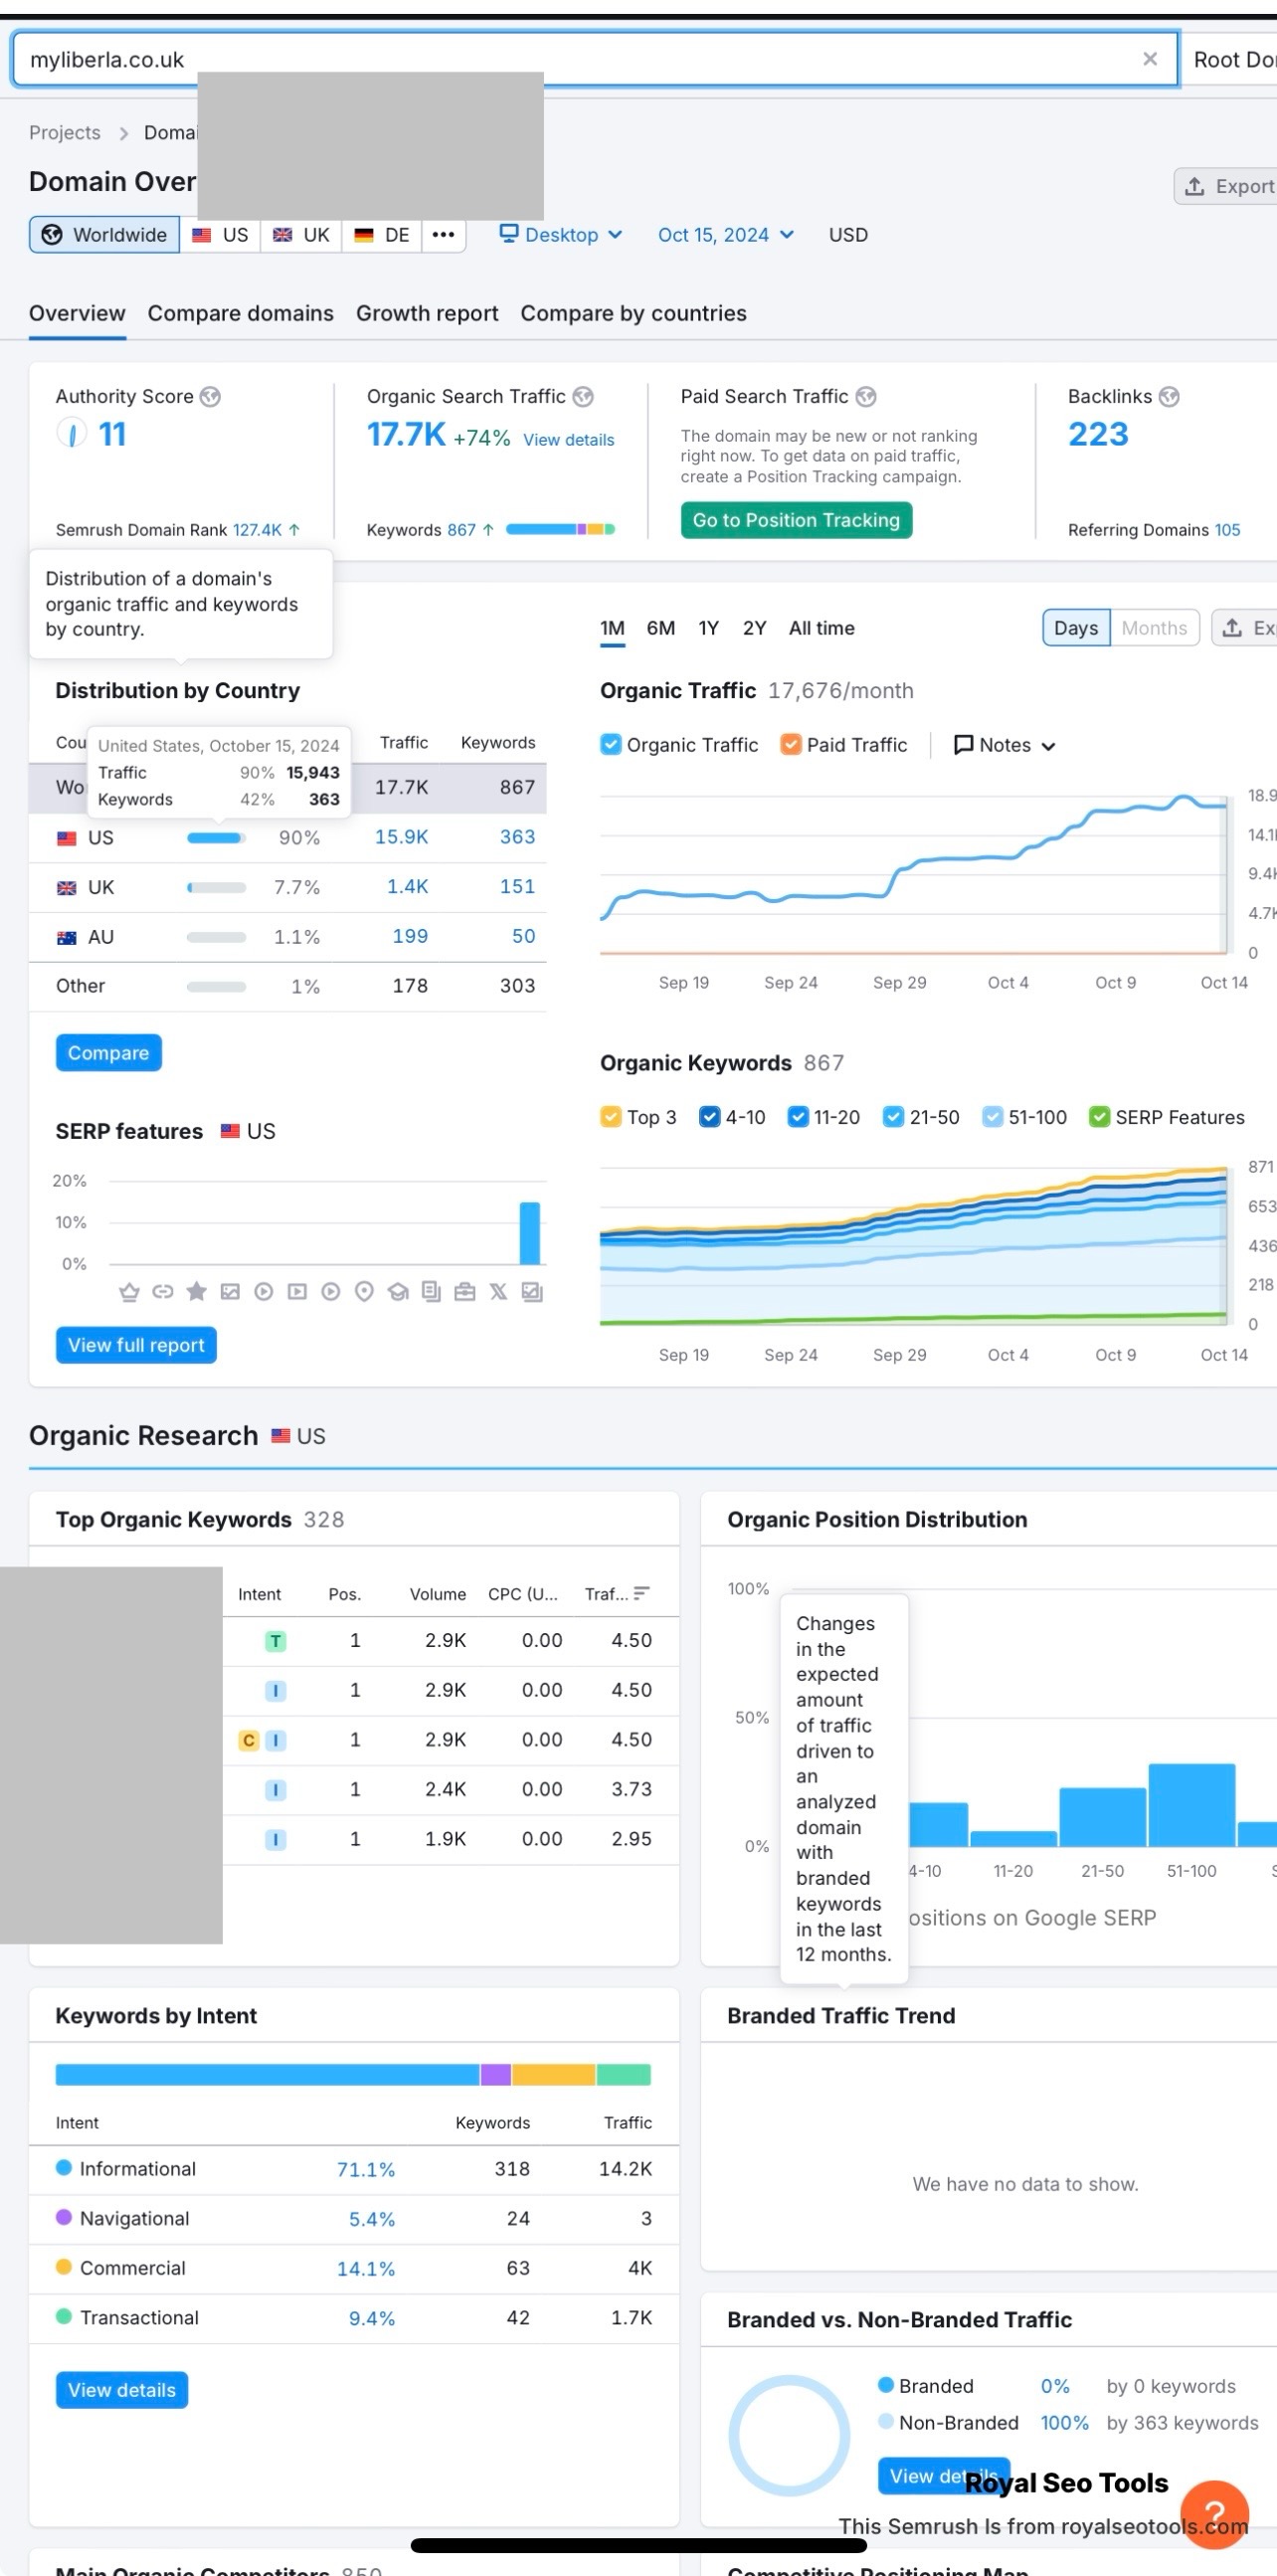Switch to the Compare domains tab
This screenshot has width=1277, height=2576.
(241, 313)
